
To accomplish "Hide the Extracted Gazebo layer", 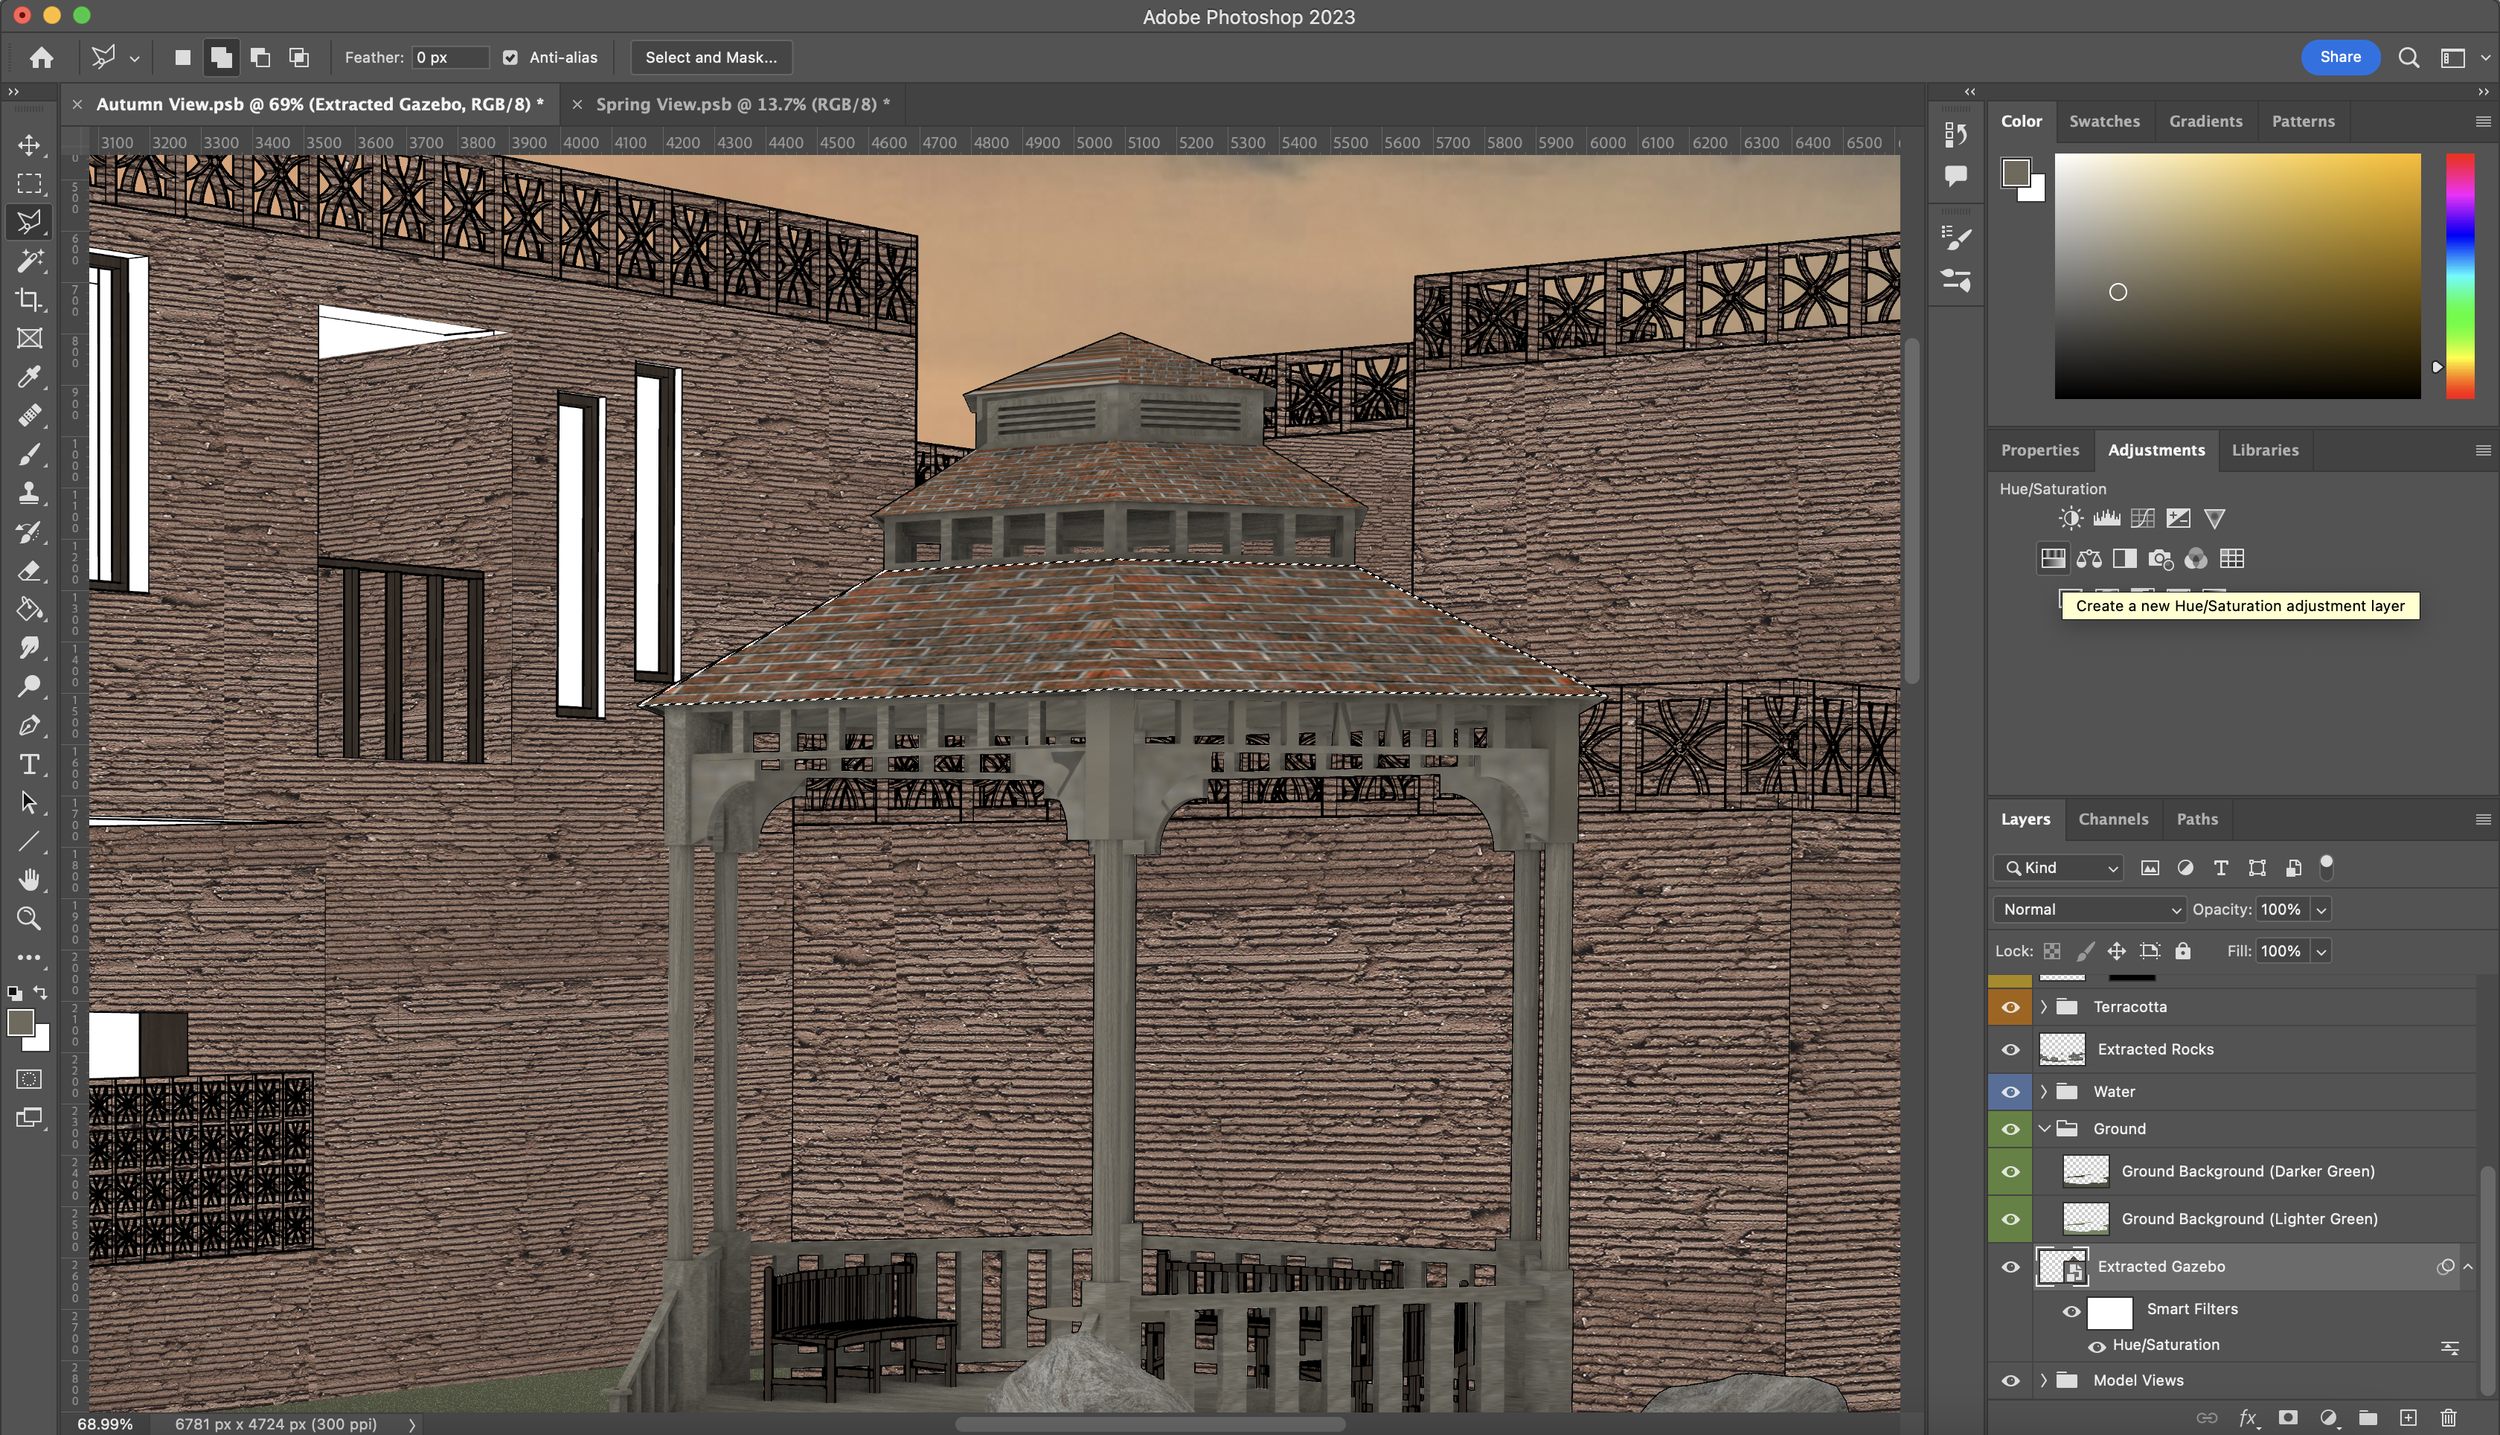I will [2010, 1267].
